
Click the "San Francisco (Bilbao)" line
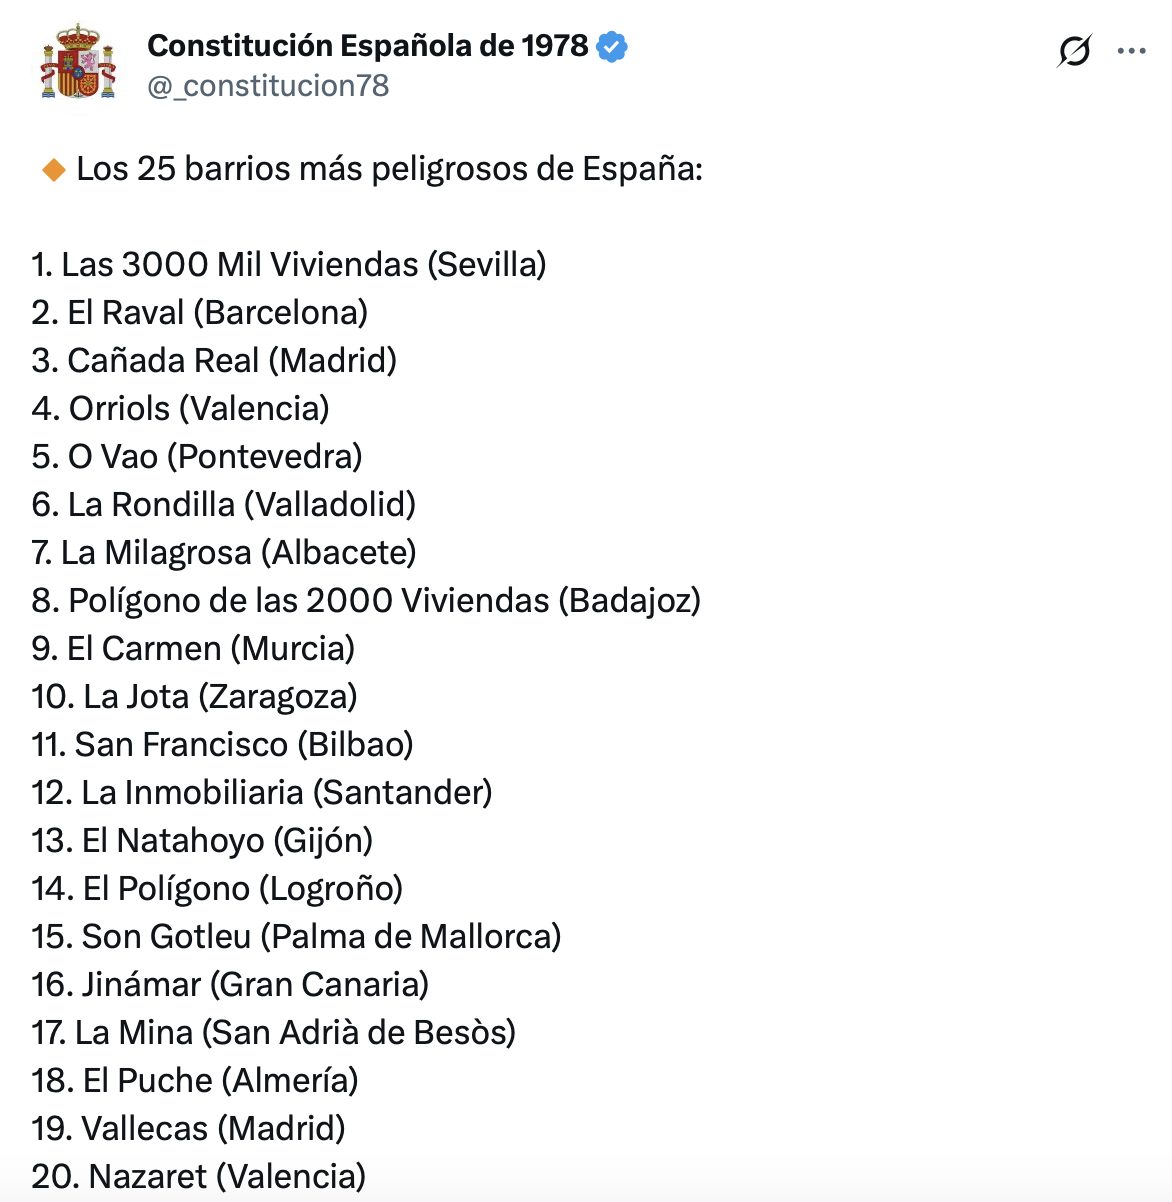pos(223,745)
